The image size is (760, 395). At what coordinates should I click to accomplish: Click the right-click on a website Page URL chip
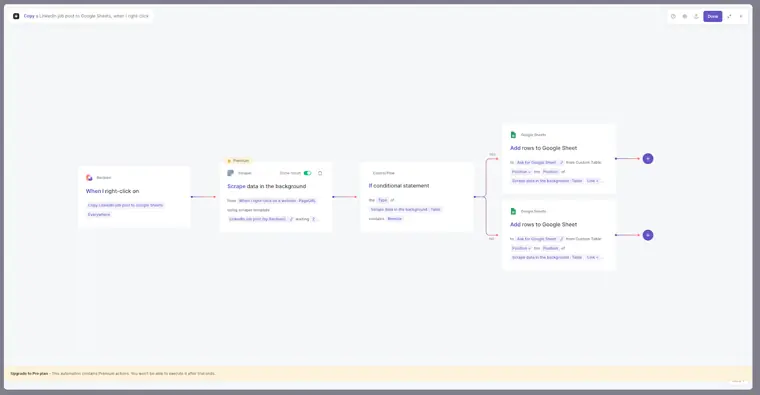click(x=277, y=201)
